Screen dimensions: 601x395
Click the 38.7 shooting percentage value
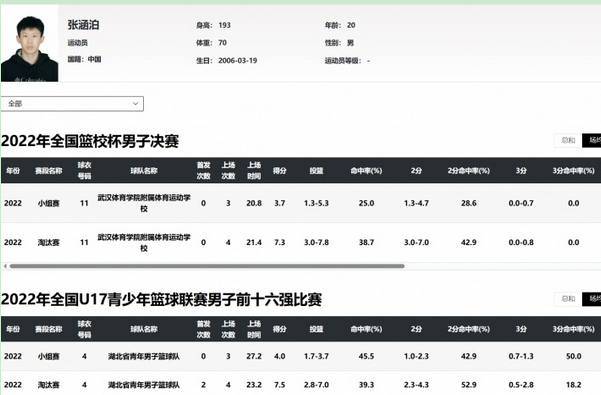(366, 243)
